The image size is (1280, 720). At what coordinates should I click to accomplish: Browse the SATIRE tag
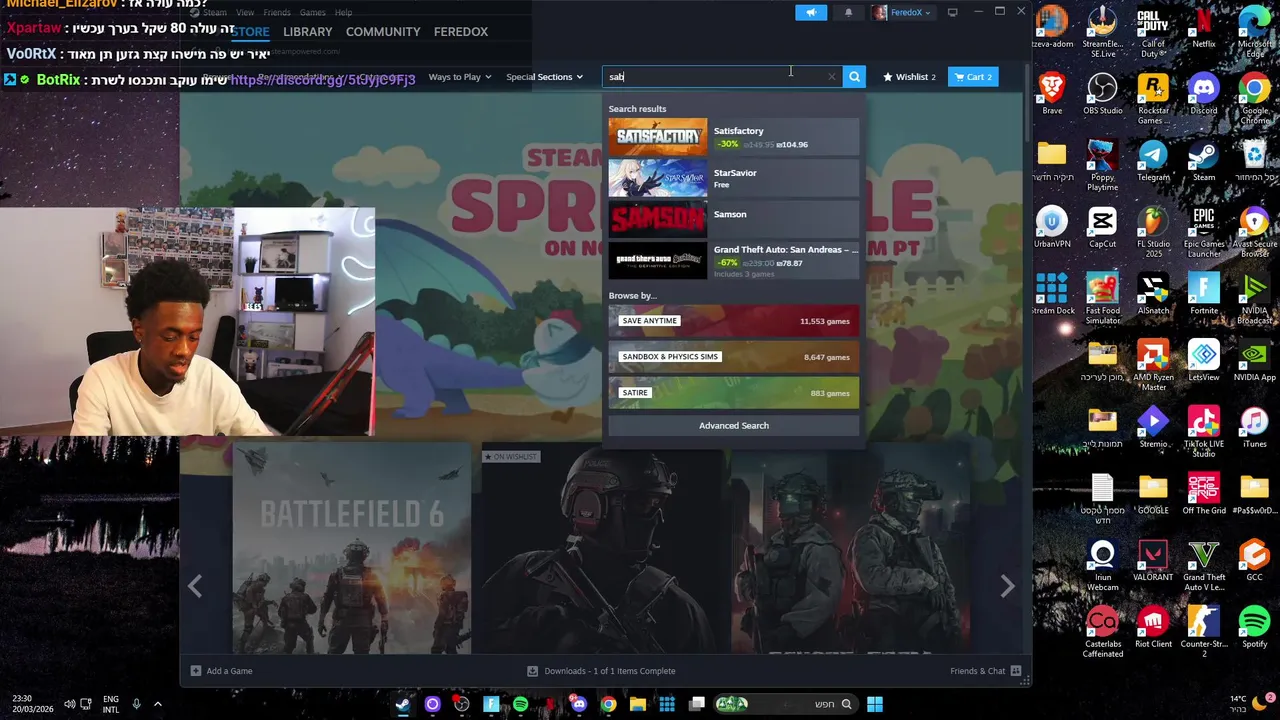click(x=733, y=393)
